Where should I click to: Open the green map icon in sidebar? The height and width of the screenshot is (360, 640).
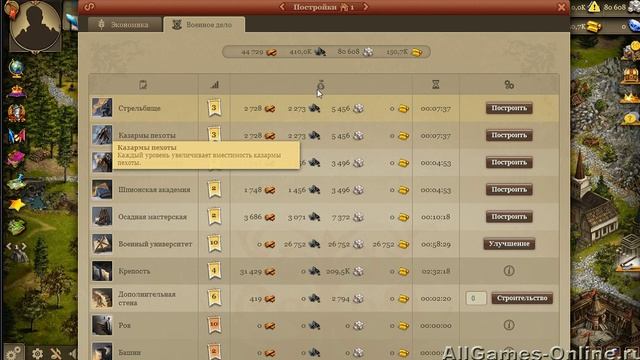tap(16, 181)
